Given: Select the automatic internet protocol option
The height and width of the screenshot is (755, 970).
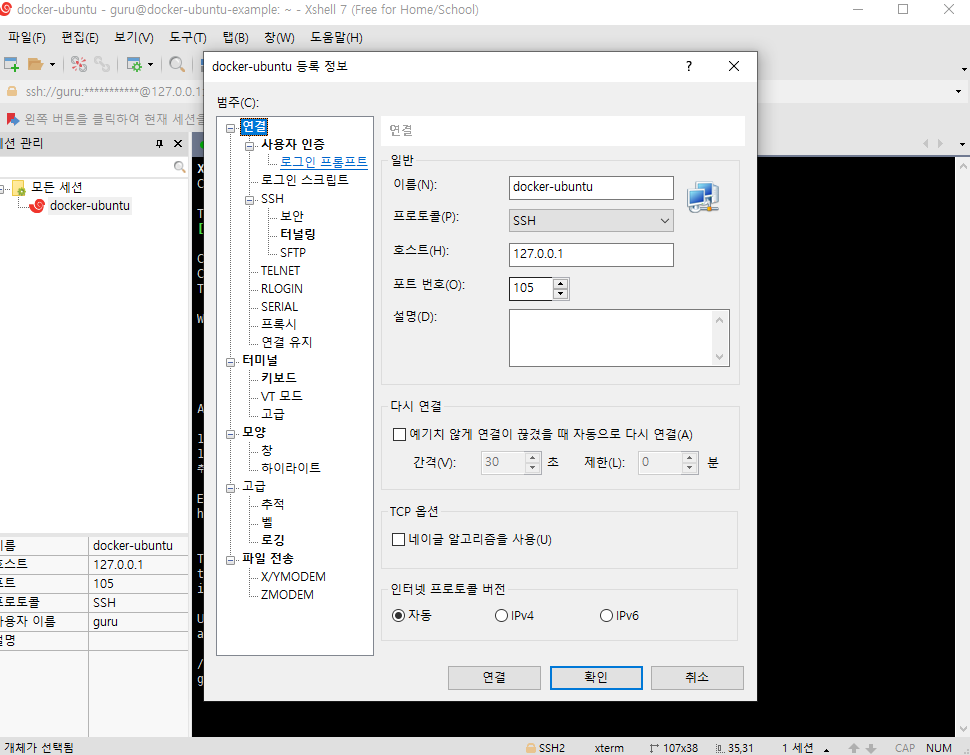Looking at the screenshot, I should [399, 615].
